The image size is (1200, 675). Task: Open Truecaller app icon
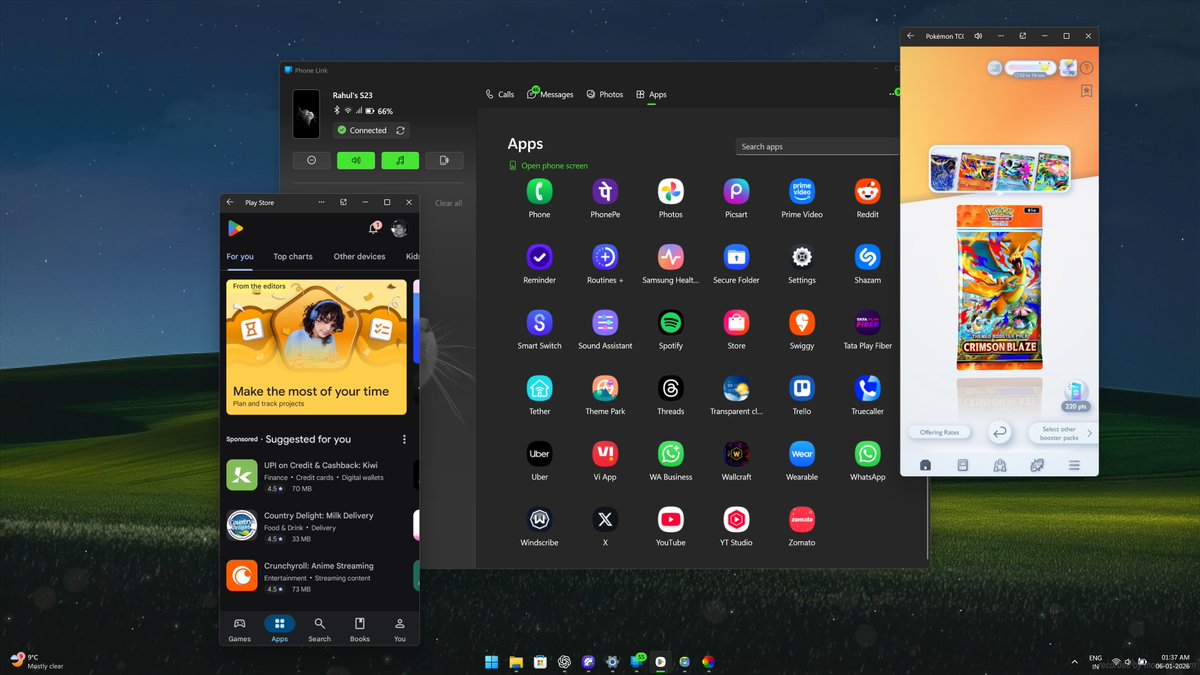pos(867,388)
